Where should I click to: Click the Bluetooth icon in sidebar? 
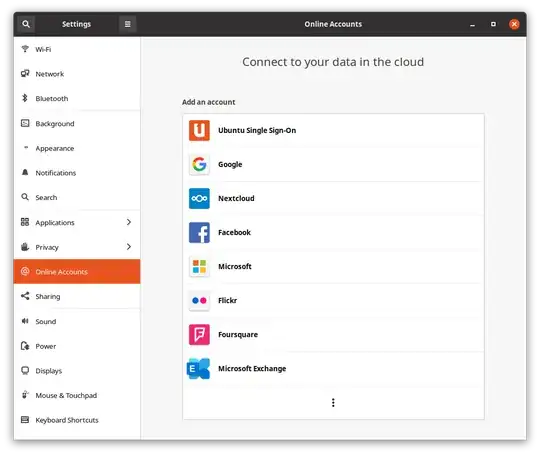(25, 98)
